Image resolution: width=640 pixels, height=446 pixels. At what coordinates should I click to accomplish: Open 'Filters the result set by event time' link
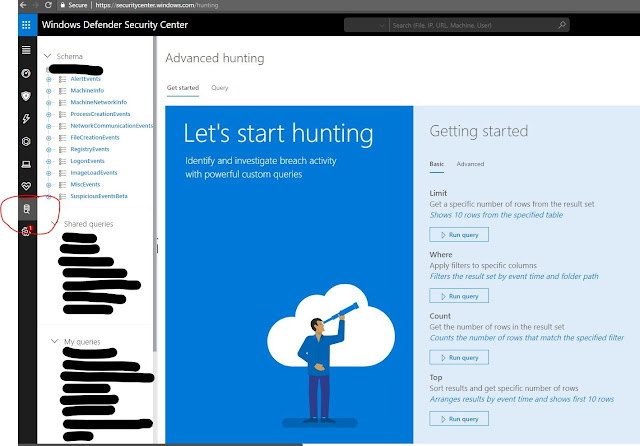tap(514, 276)
